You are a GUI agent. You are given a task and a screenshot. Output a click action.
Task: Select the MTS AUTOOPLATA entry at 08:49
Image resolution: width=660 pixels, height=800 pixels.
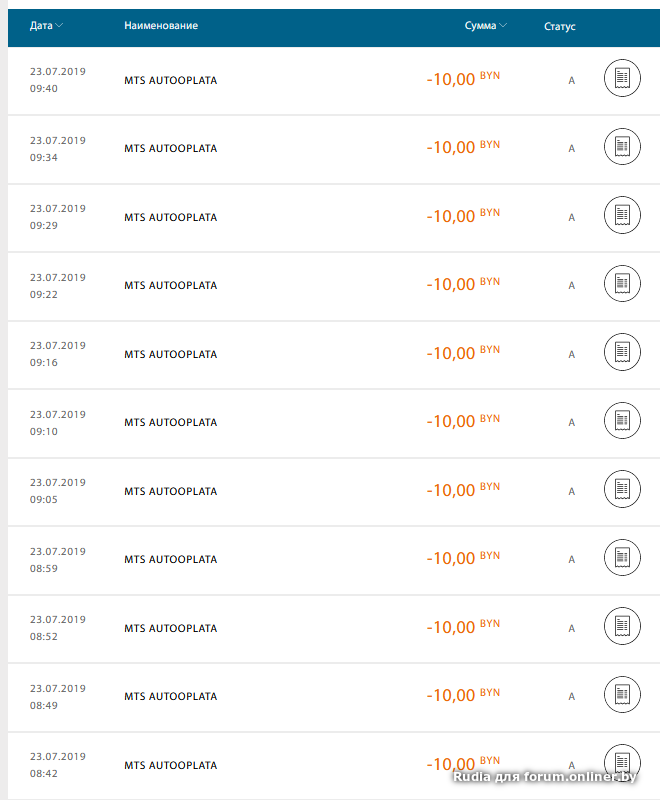(x=170, y=697)
